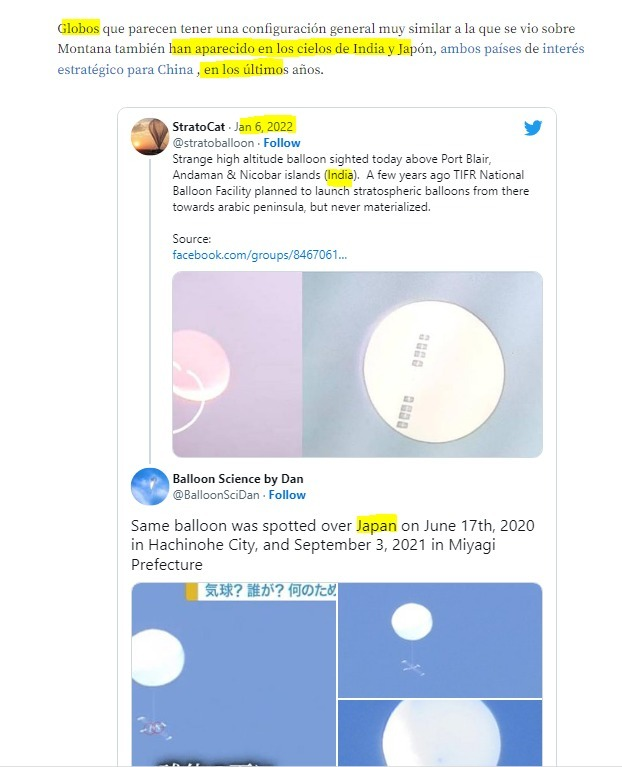Open Balloon Science by Dan avatar
The image size is (622, 767).
pyautogui.click(x=150, y=487)
